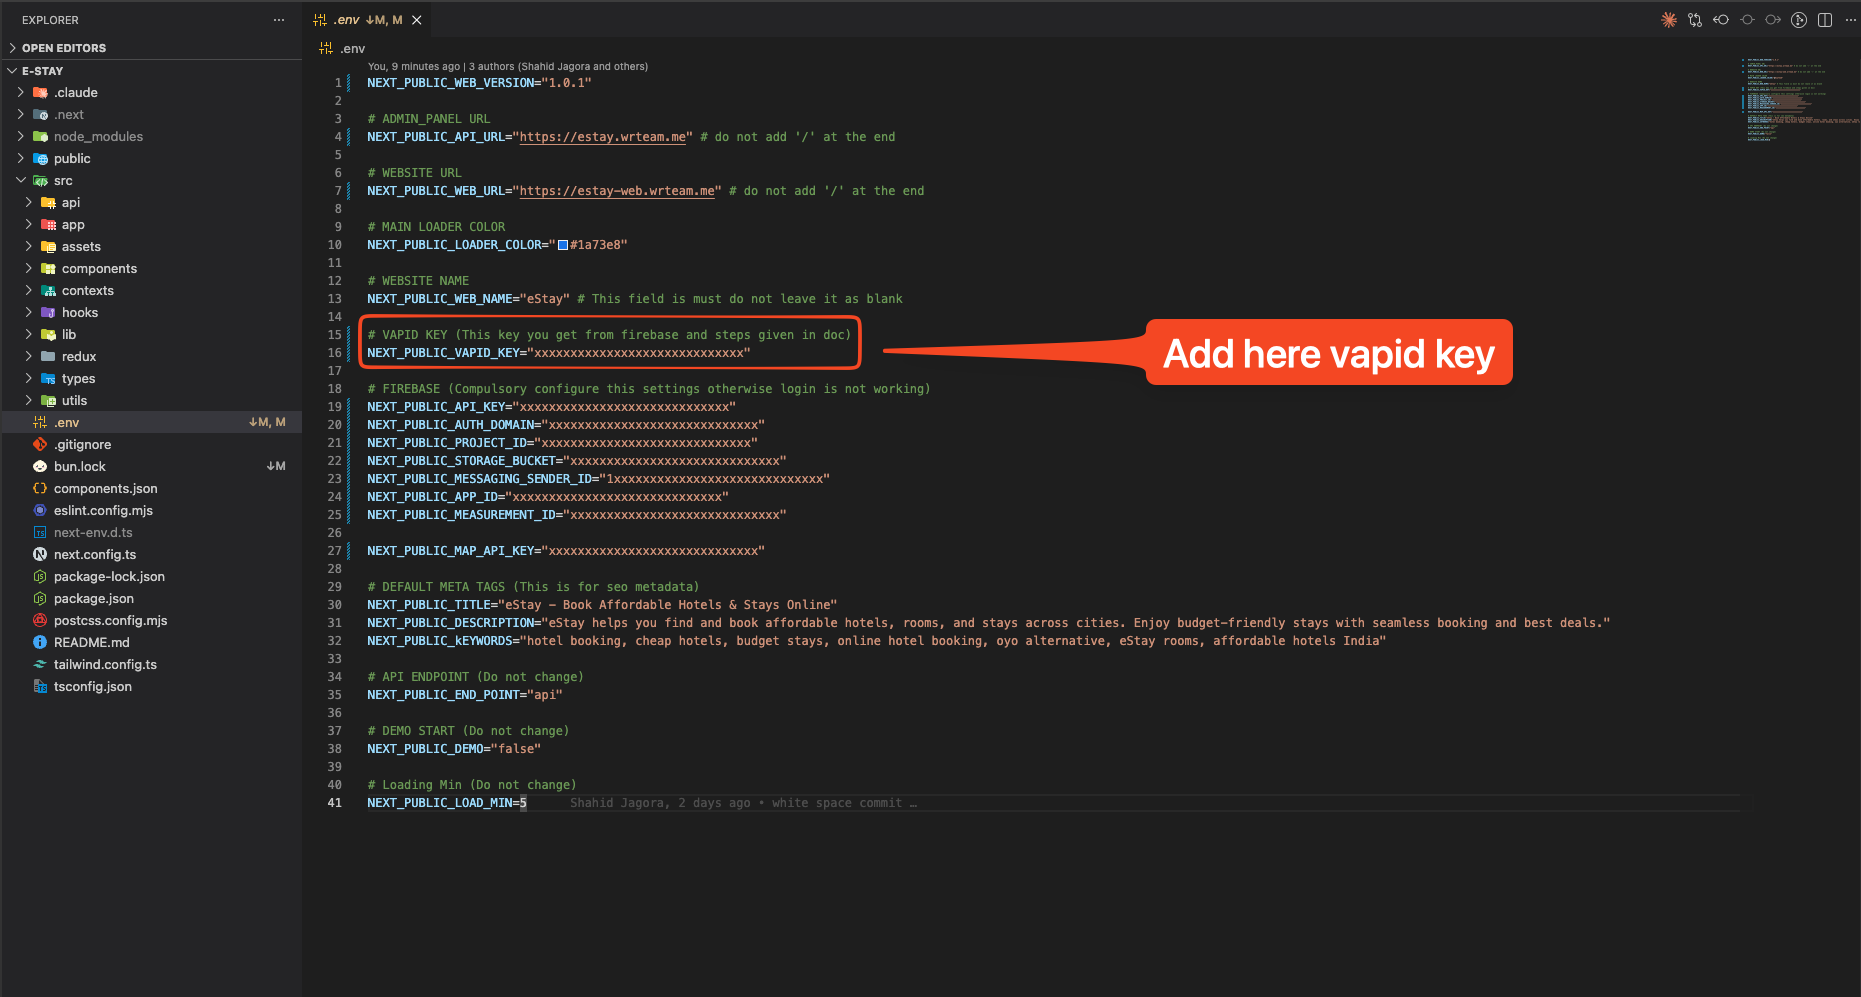Click on NEXT_PUBLIC_MAP_API_KEY line

[x=565, y=551]
